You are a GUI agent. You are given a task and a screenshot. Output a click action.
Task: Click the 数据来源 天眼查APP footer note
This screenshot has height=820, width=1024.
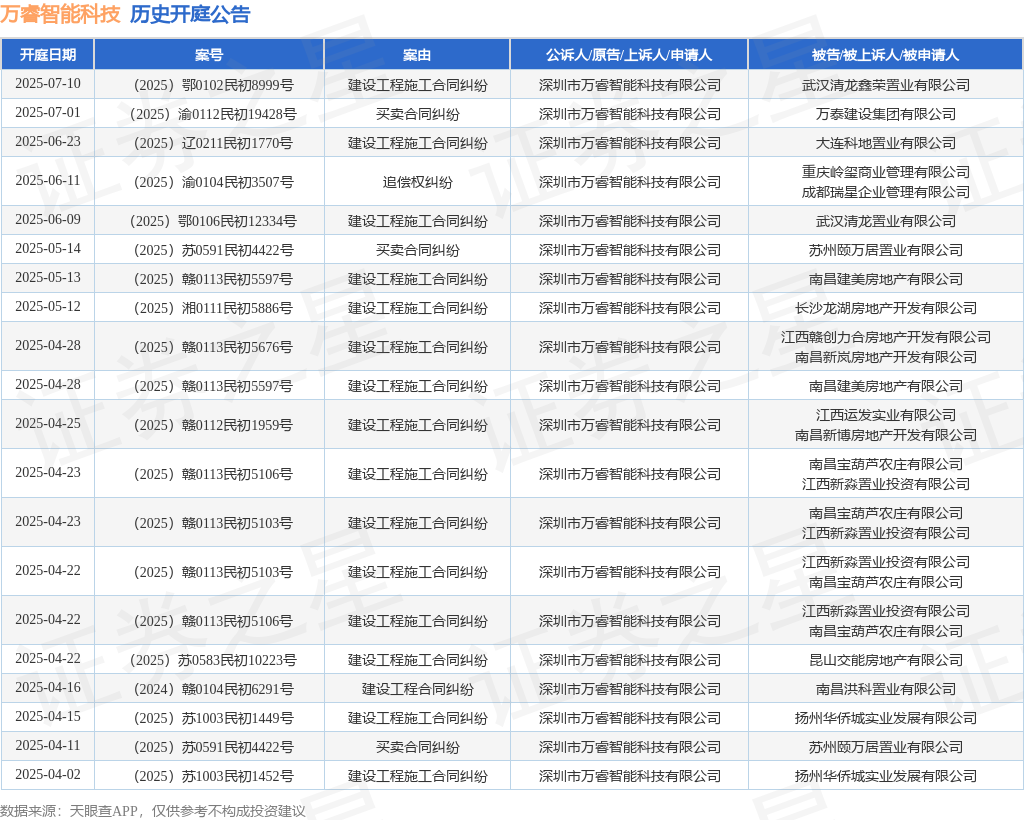coord(153,811)
